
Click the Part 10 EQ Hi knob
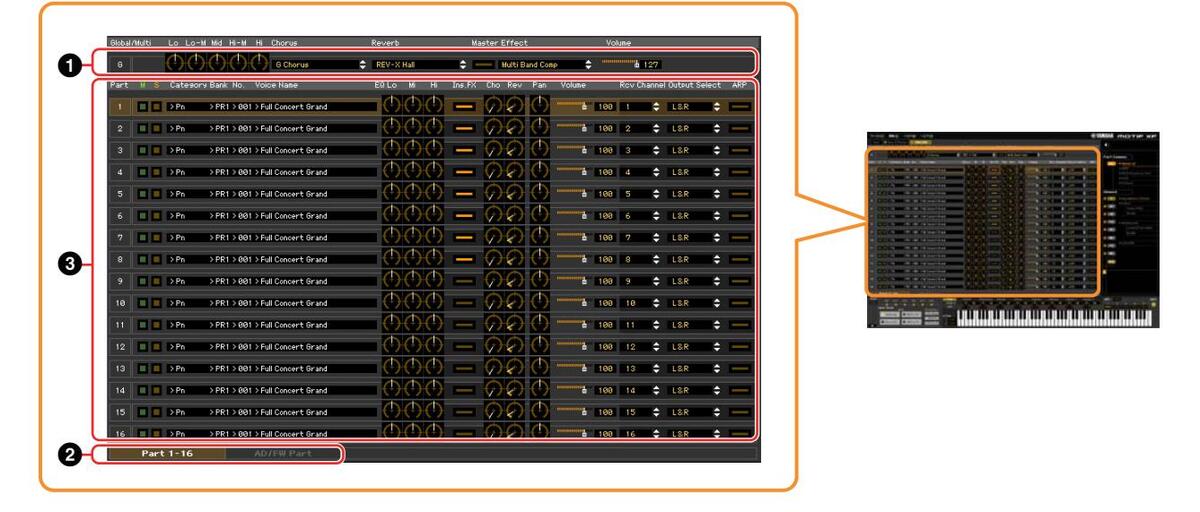tap(434, 303)
